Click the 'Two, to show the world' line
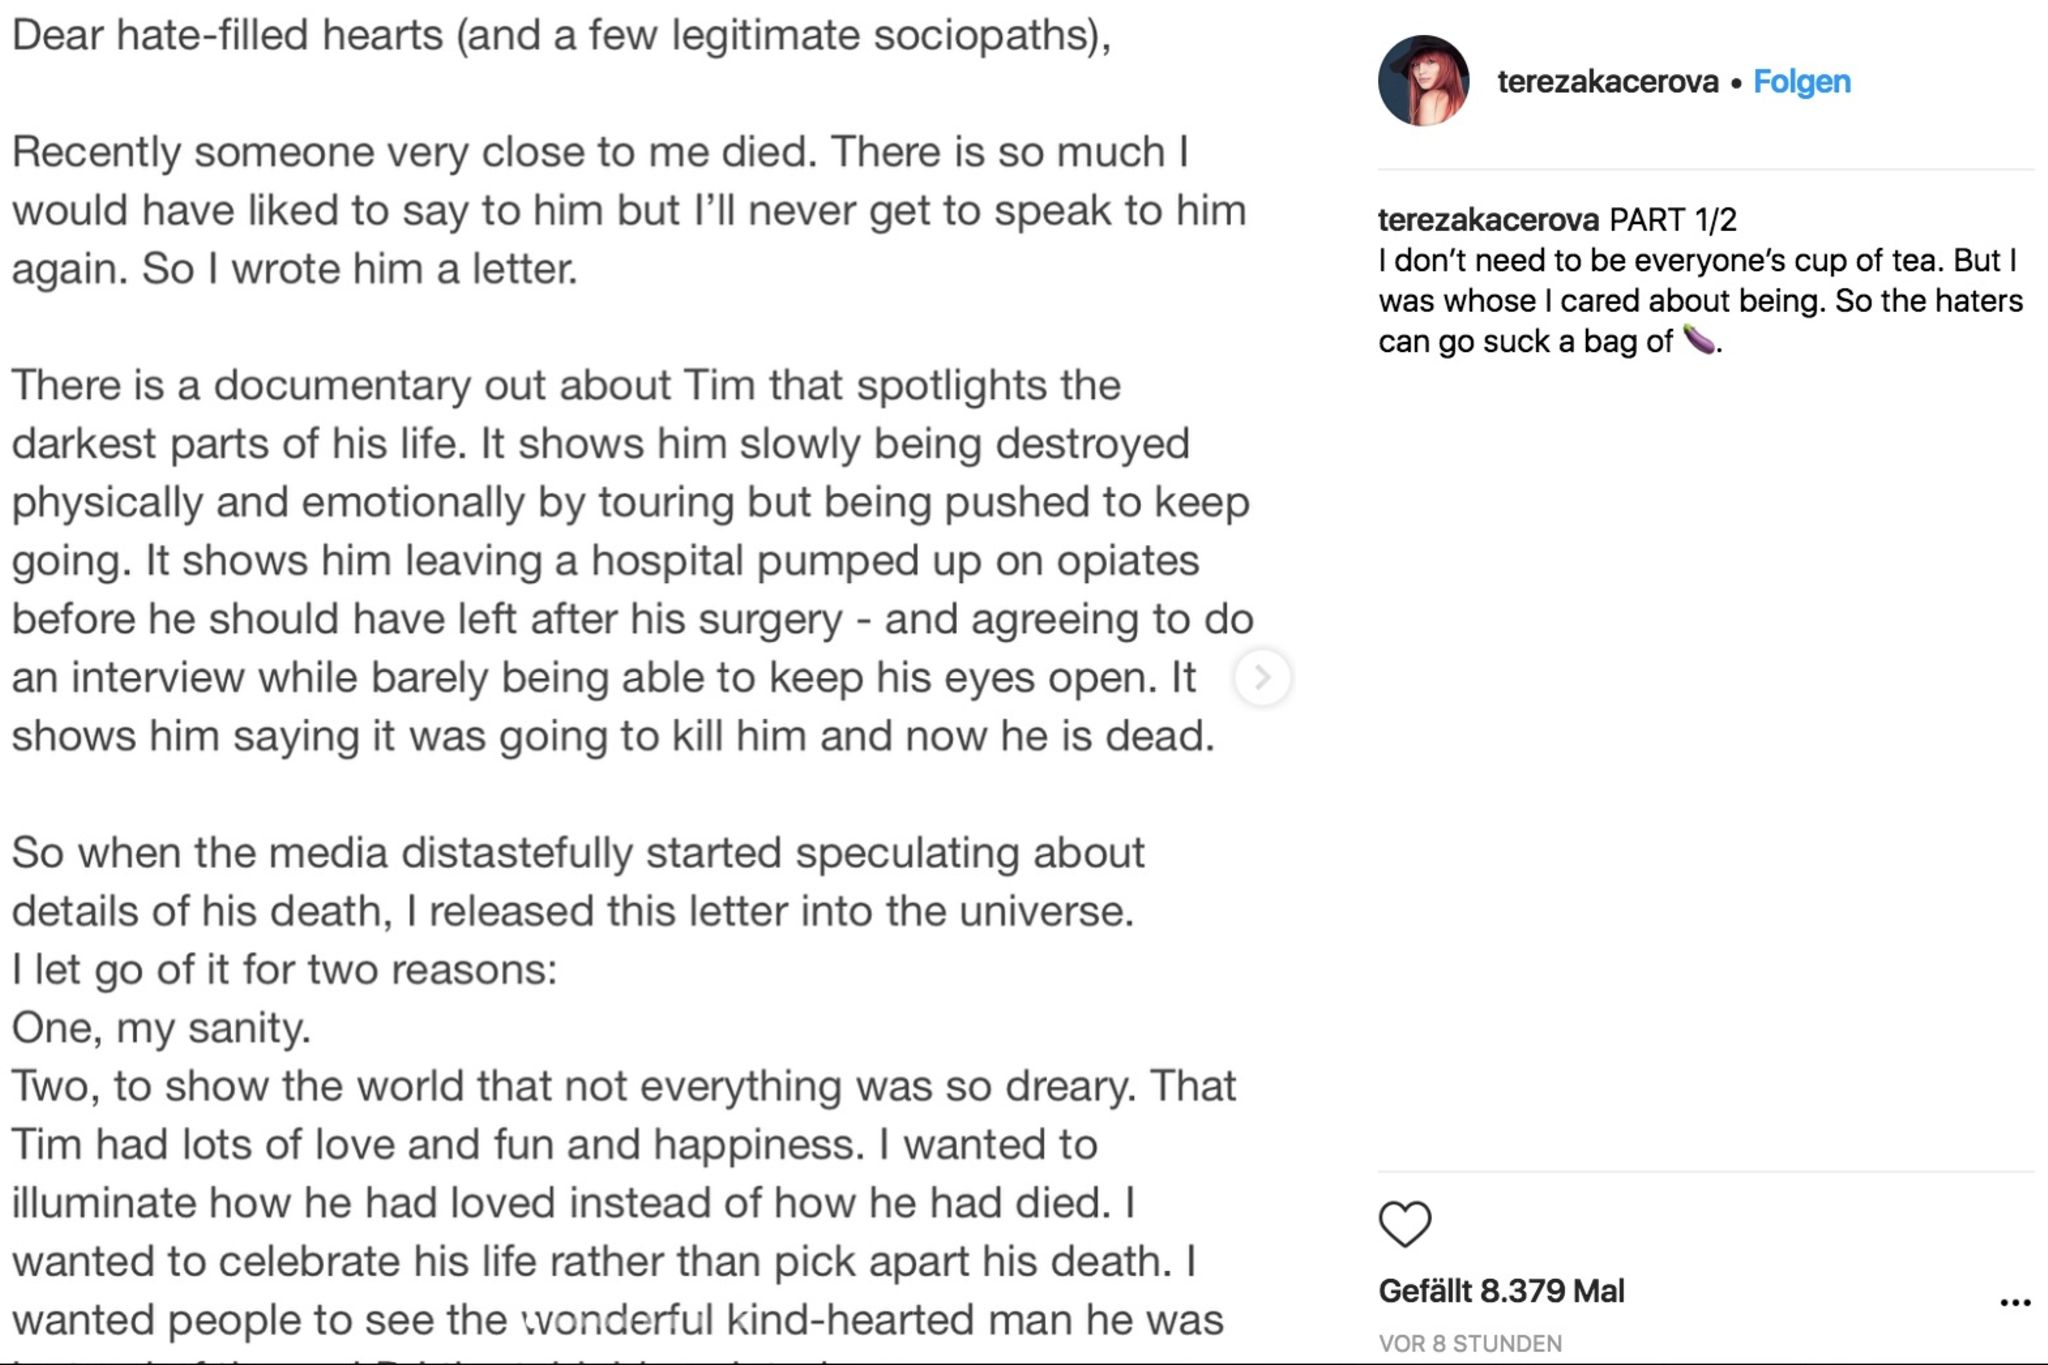Image resolution: width=2048 pixels, height=1365 pixels. coord(623,1086)
